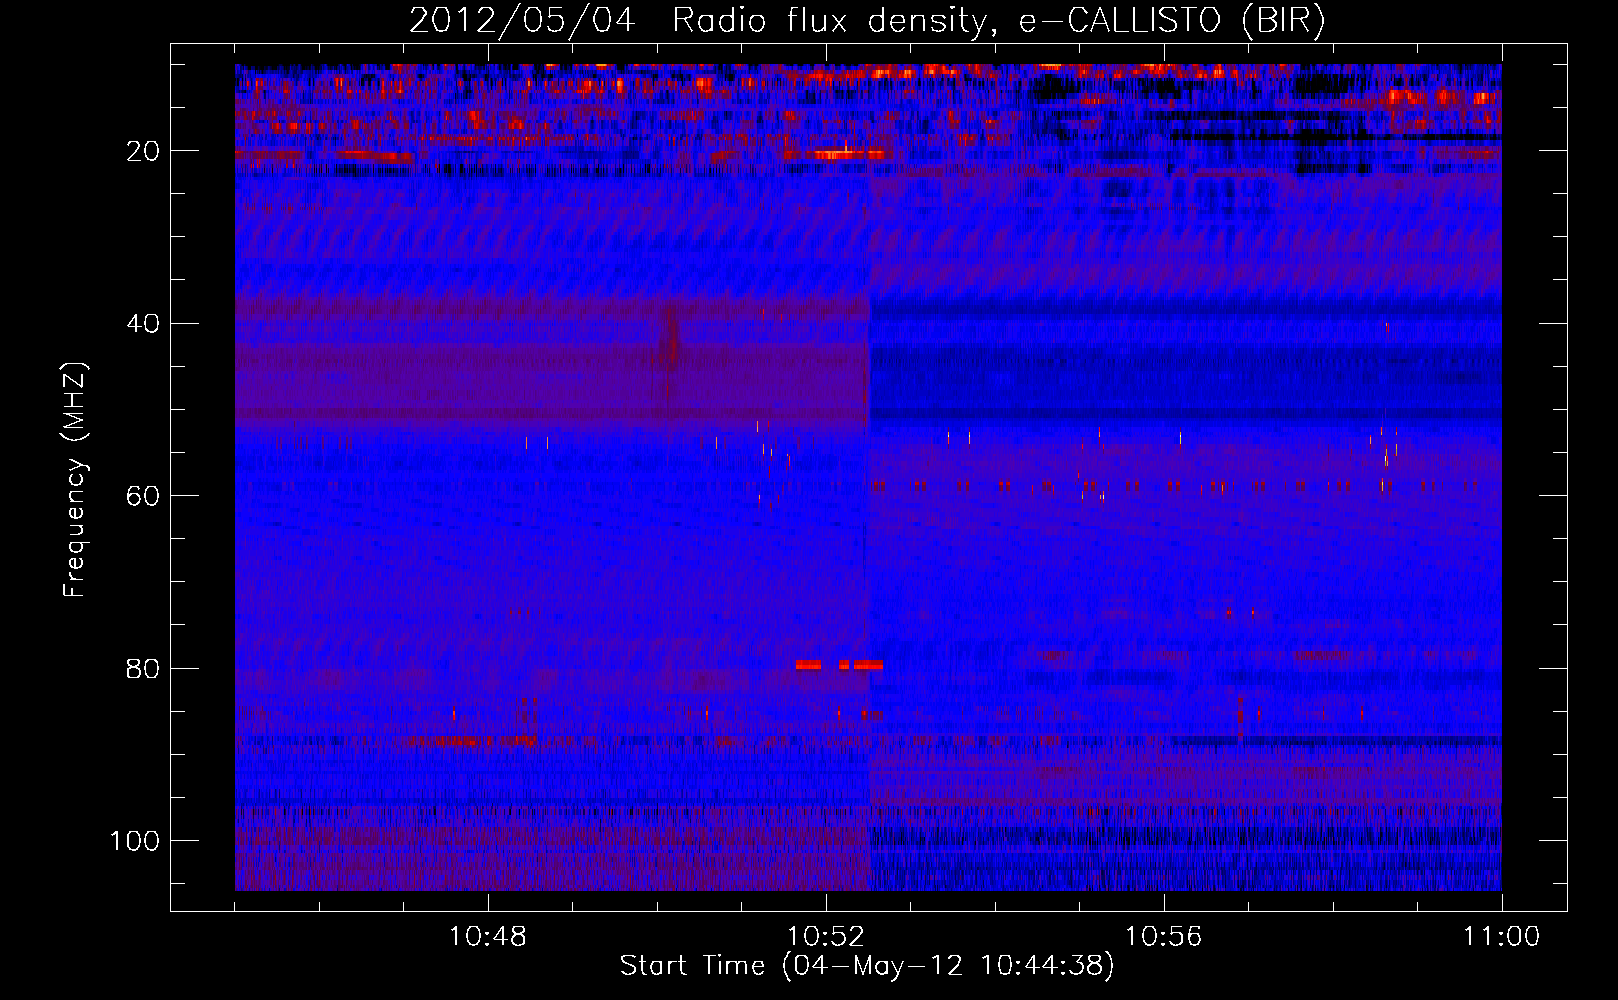Click the 10:56 time tick label
The height and width of the screenshot is (1000, 1618).
click(x=1164, y=937)
